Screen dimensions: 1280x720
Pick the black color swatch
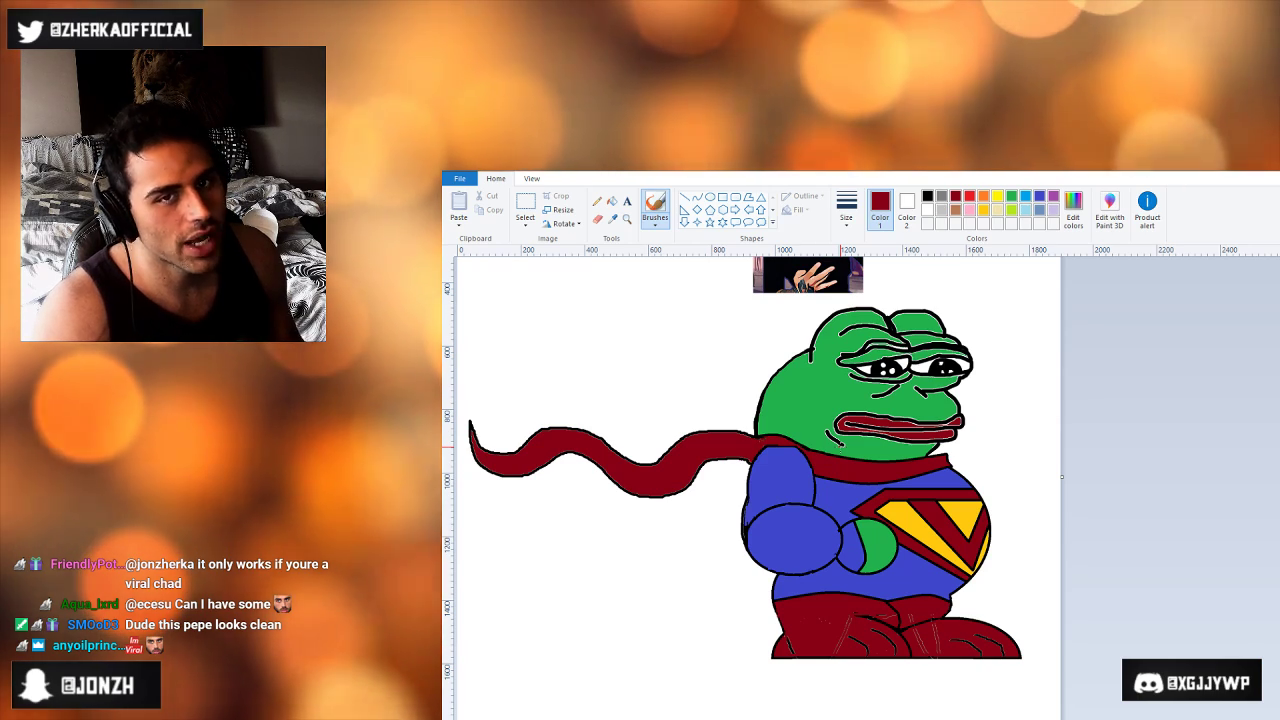pos(928,196)
